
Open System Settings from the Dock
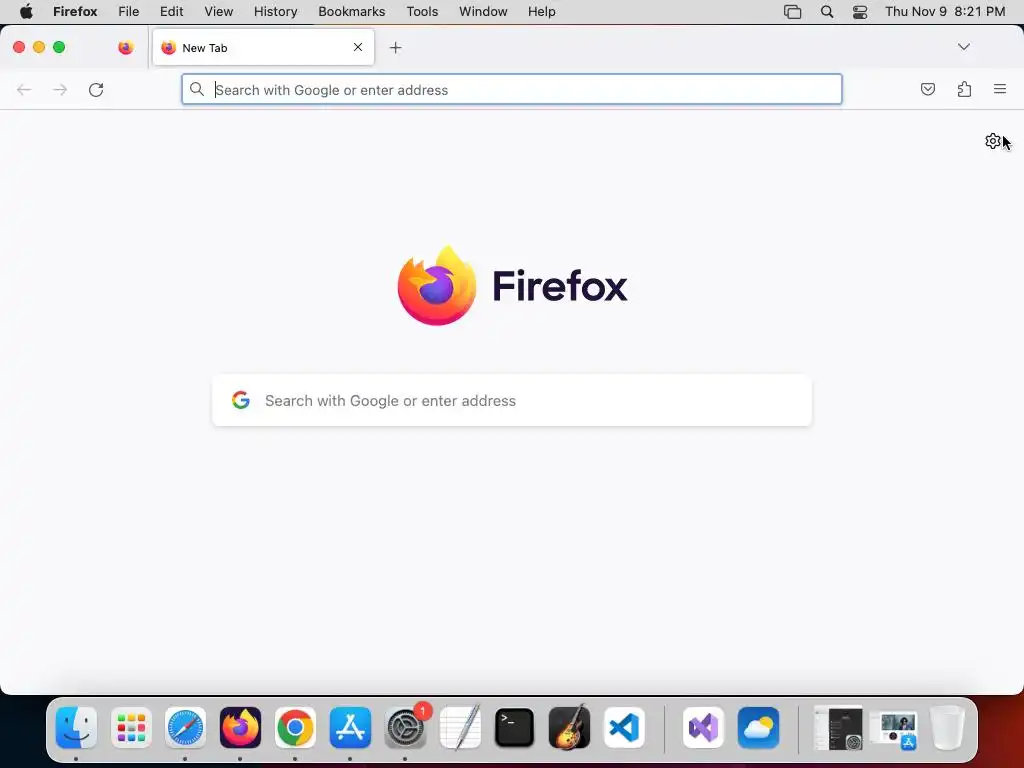pyautogui.click(x=405, y=728)
